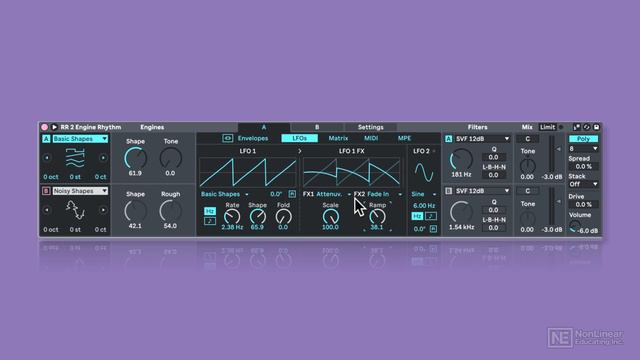Switch to engine A tab
The image size is (640, 360).
point(264,127)
